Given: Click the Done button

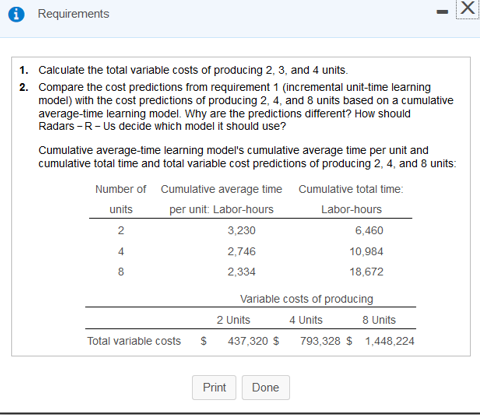Looking at the screenshot, I should 266,387.
